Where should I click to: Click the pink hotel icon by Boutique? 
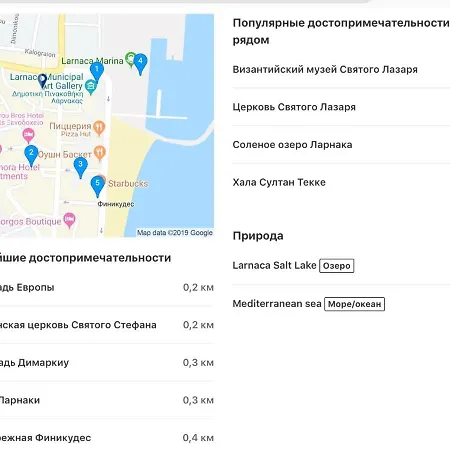(69, 220)
